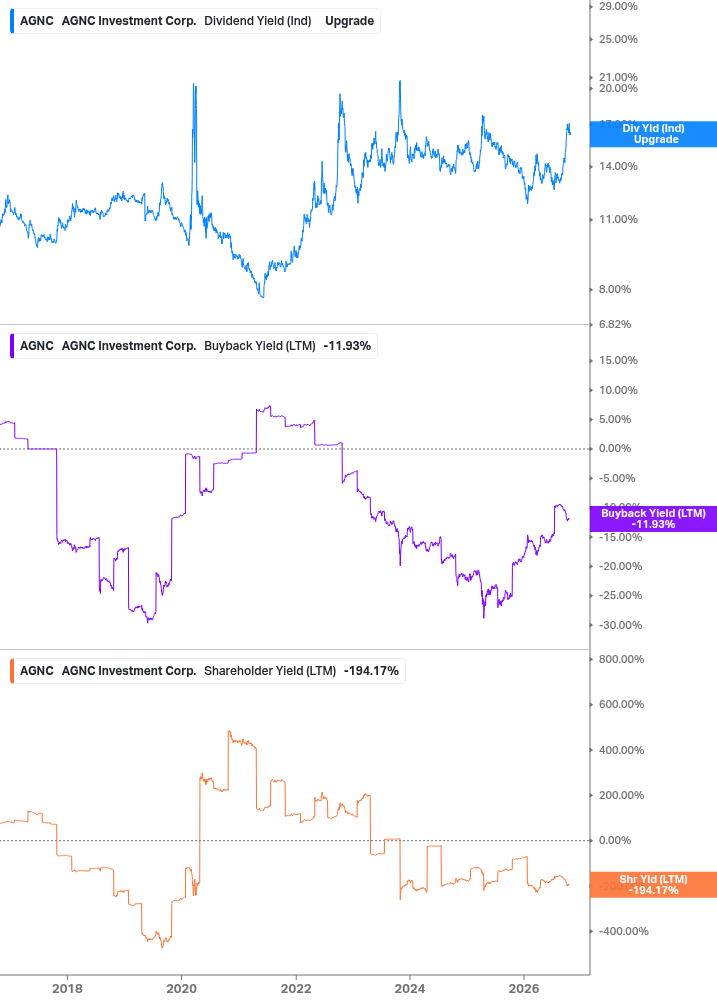
Task: Click AGNC ticker in the Dividend Yield legend
Action: 37,21
